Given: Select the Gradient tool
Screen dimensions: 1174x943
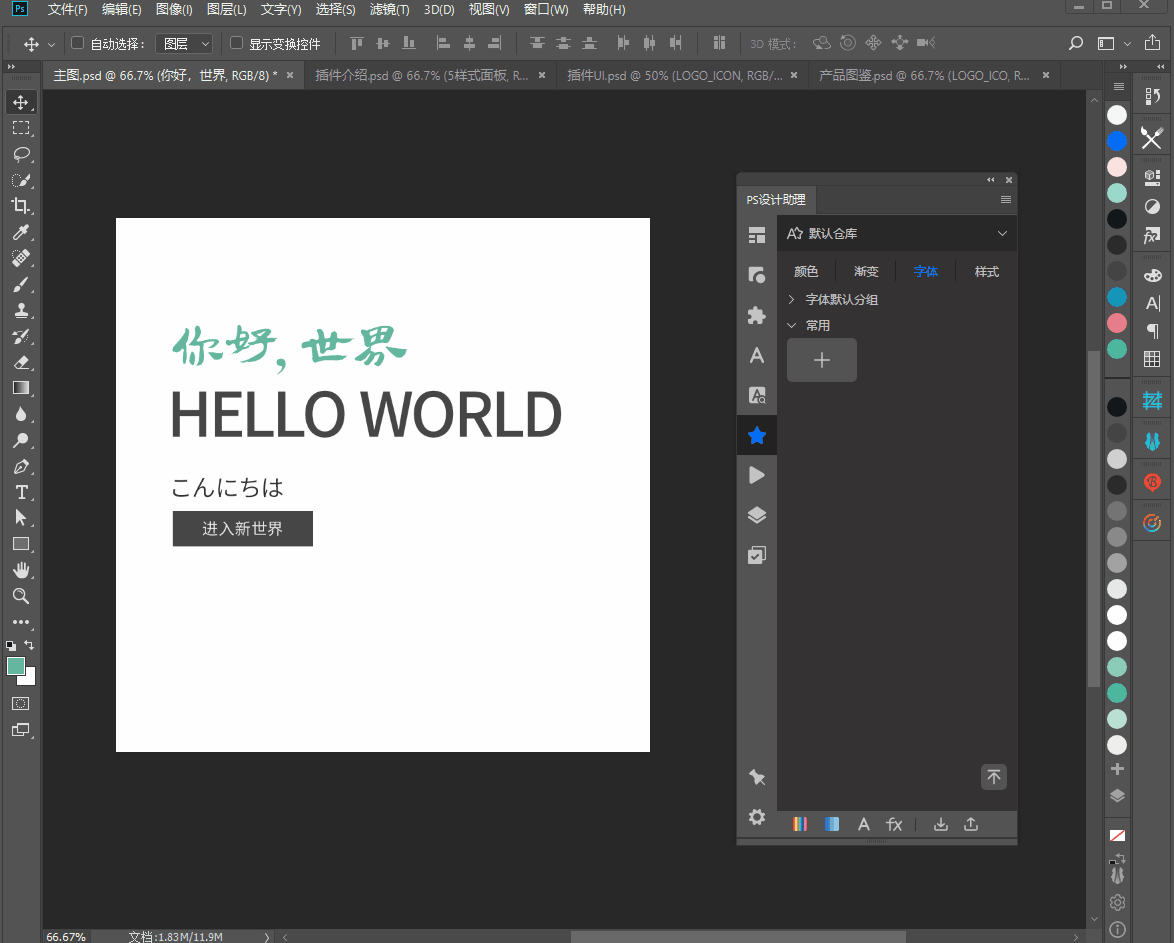Looking at the screenshot, I should pos(21,388).
